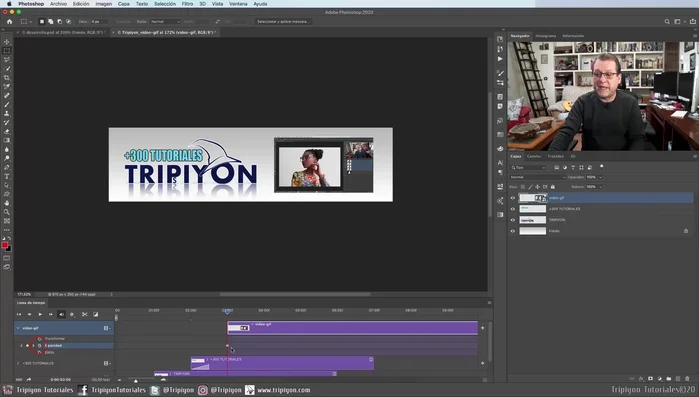Select the Horizontal Type tool
The width and height of the screenshot is (699, 397).
coord(7,176)
